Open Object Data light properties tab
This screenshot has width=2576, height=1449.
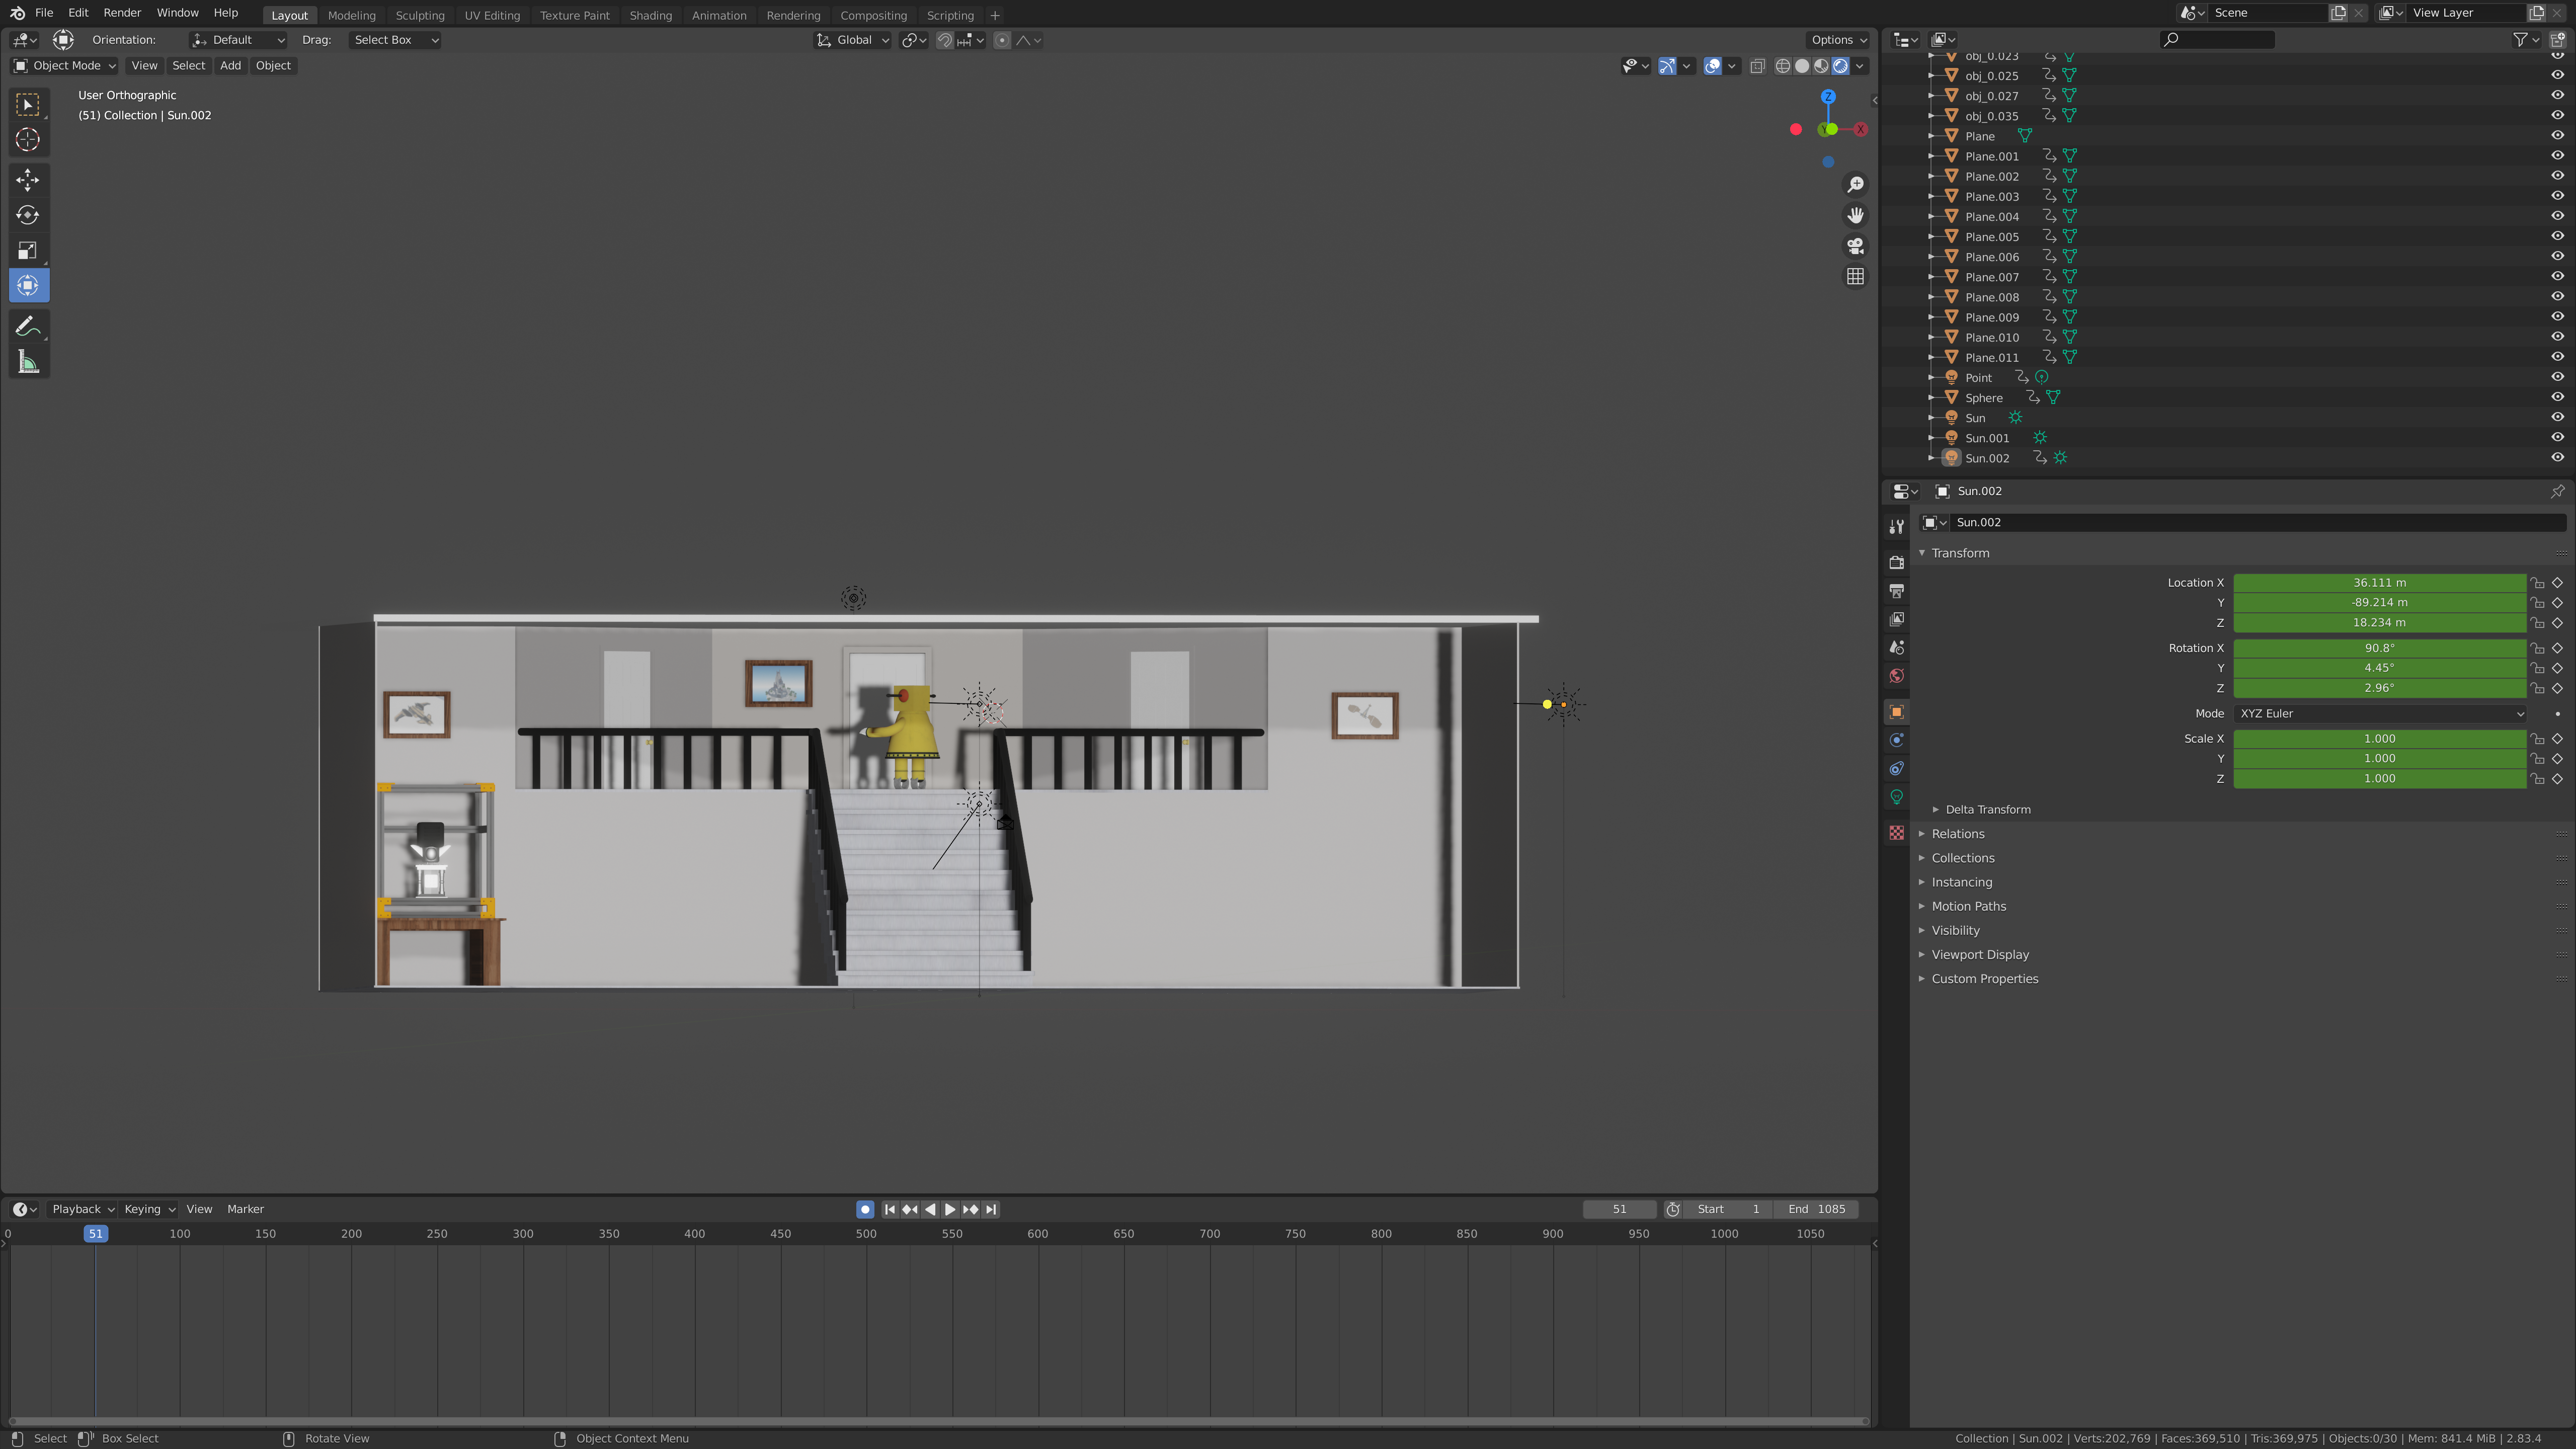(1896, 797)
